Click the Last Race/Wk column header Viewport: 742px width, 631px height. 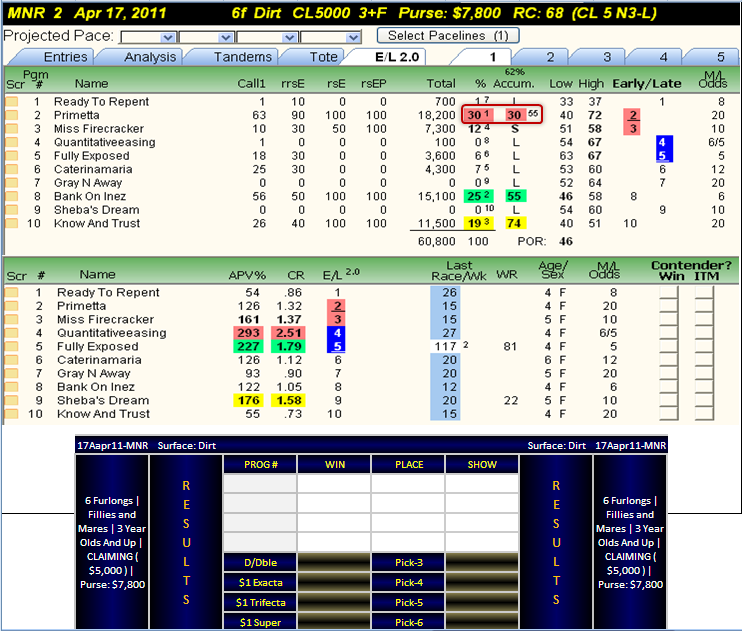click(x=459, y=271)
